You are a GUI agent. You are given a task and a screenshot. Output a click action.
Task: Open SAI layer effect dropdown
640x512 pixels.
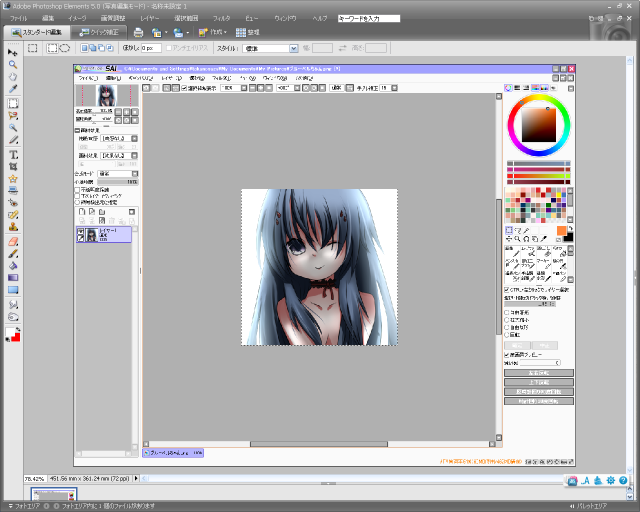coord(134,156)
